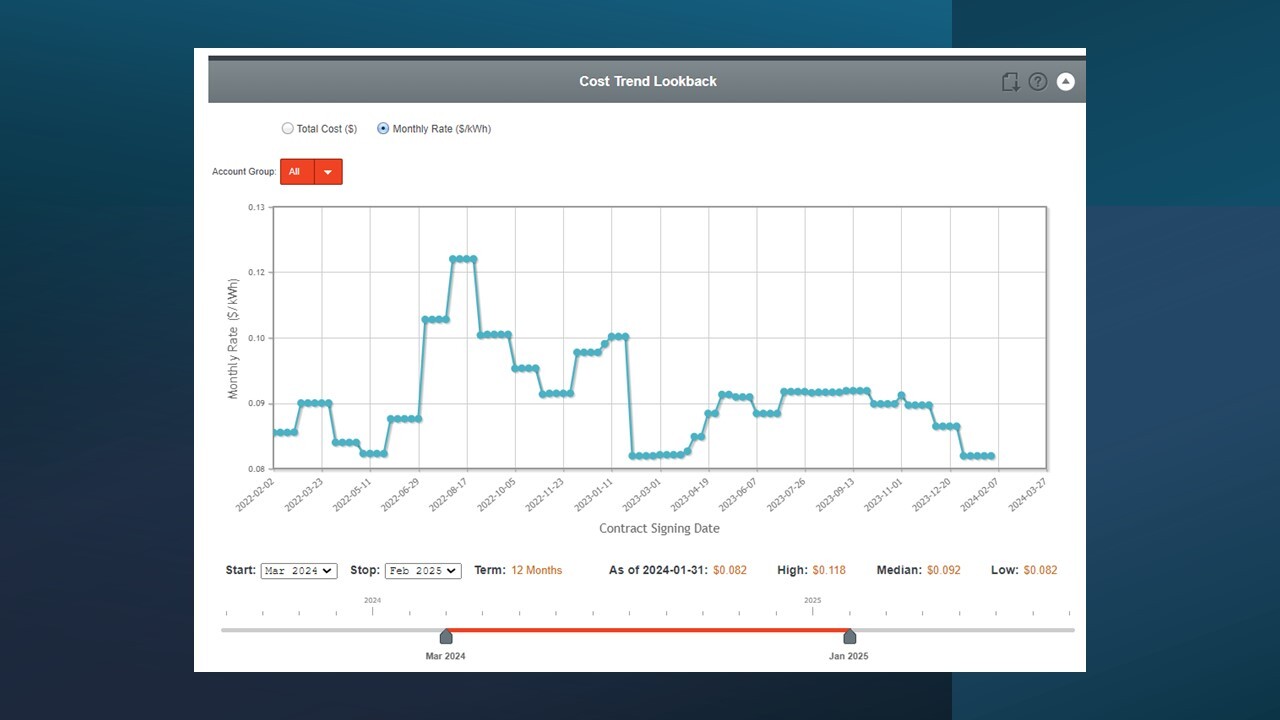Screen dimensions: 1280x720
Task: Click the red selected range on timeline slider
Action: point(648,630)
